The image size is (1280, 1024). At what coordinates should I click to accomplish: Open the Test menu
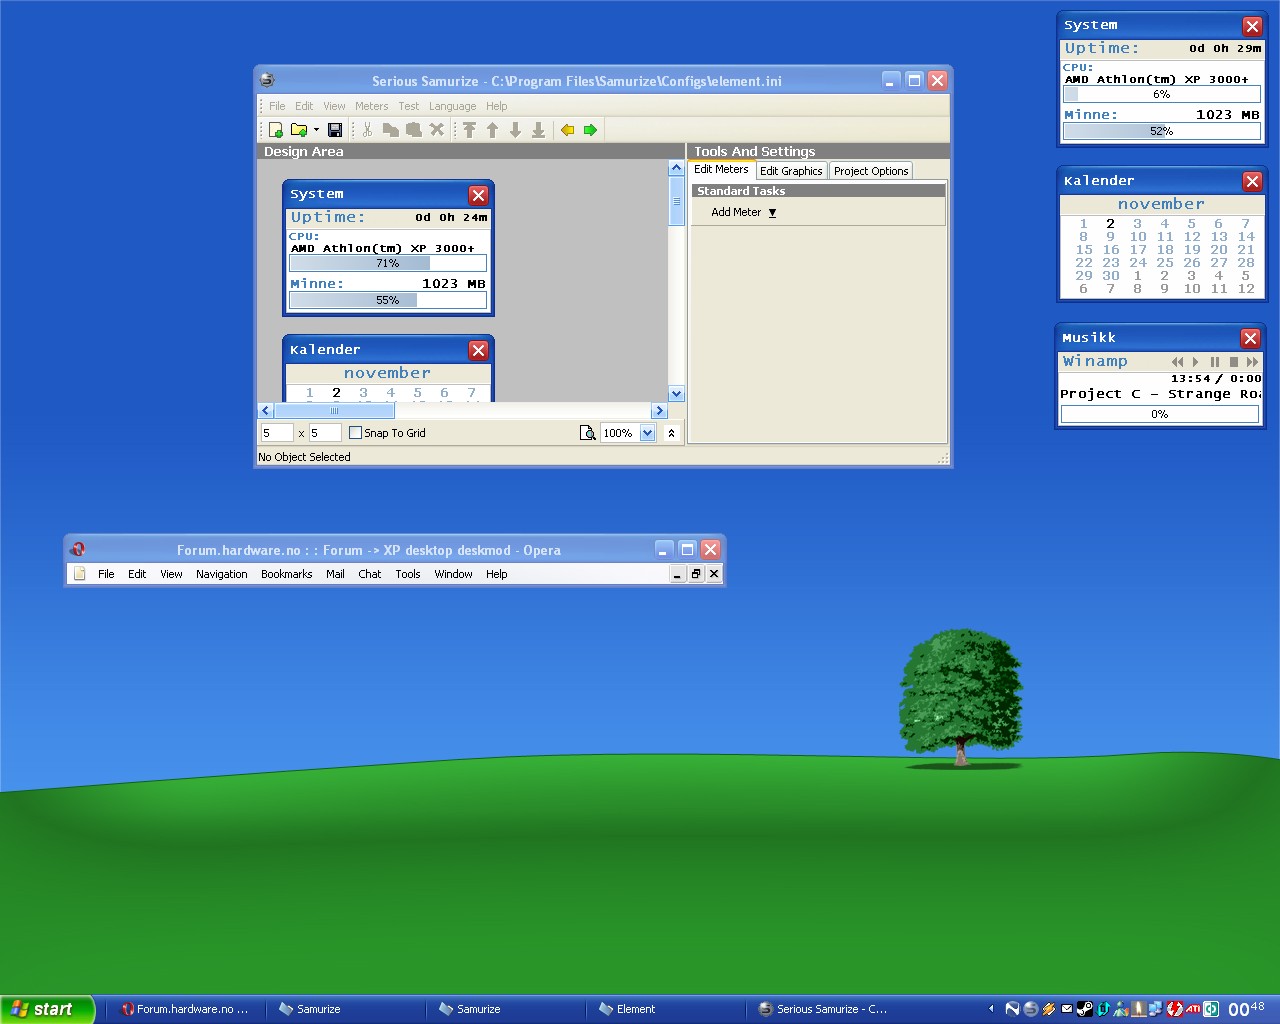click(409, 106)
